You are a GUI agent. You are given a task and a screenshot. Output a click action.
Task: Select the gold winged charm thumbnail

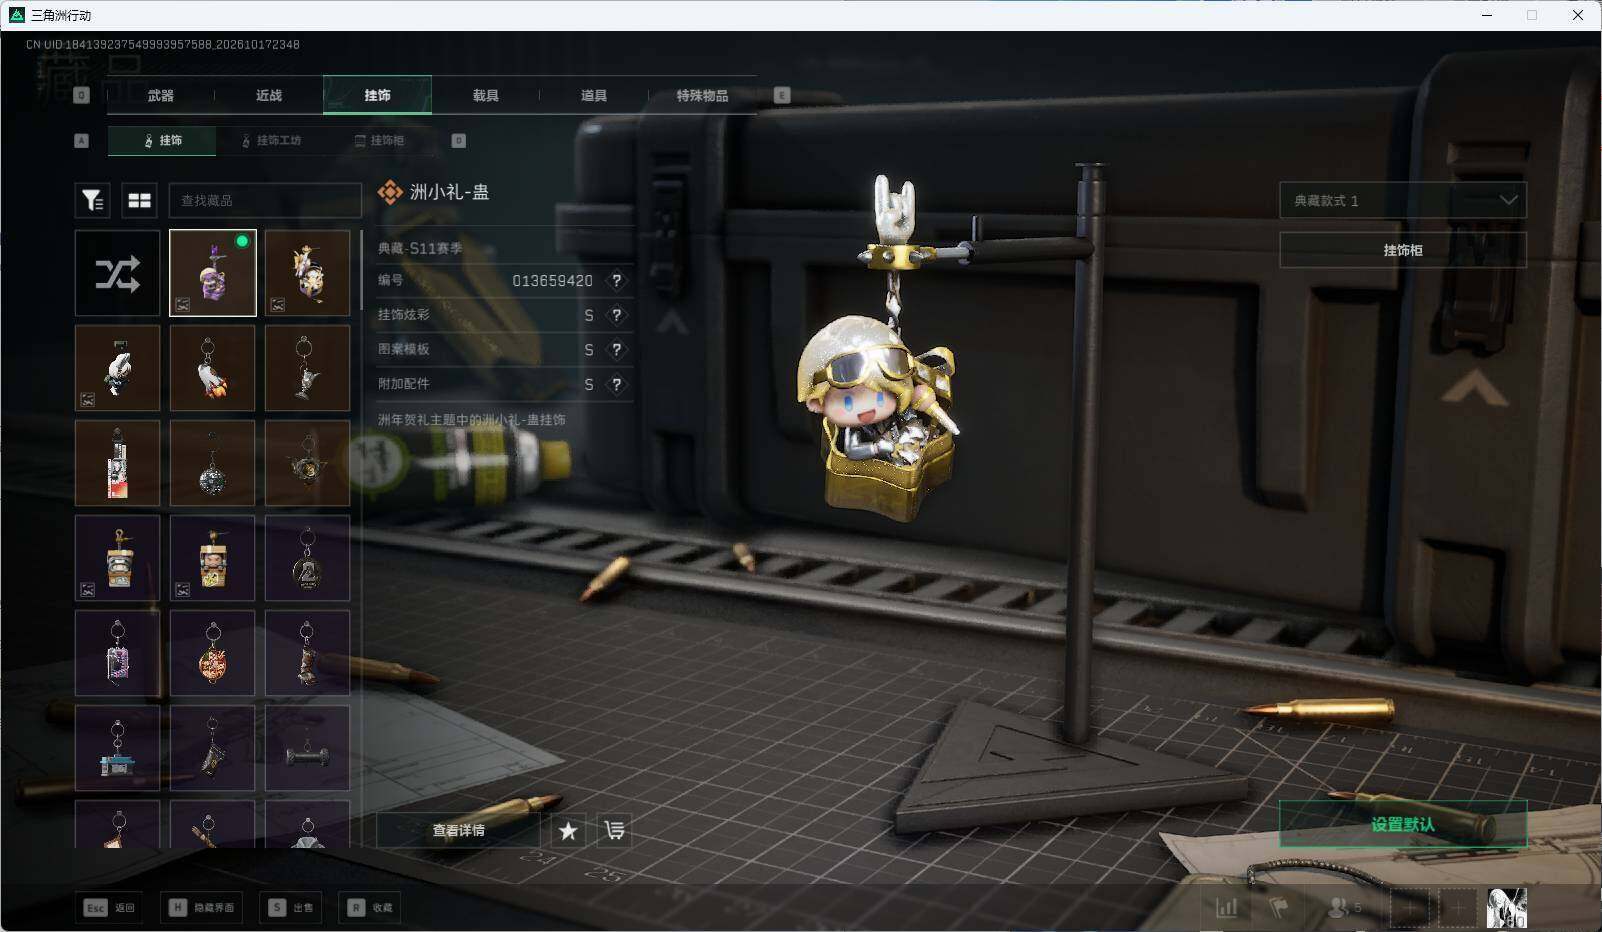[308, 273]
